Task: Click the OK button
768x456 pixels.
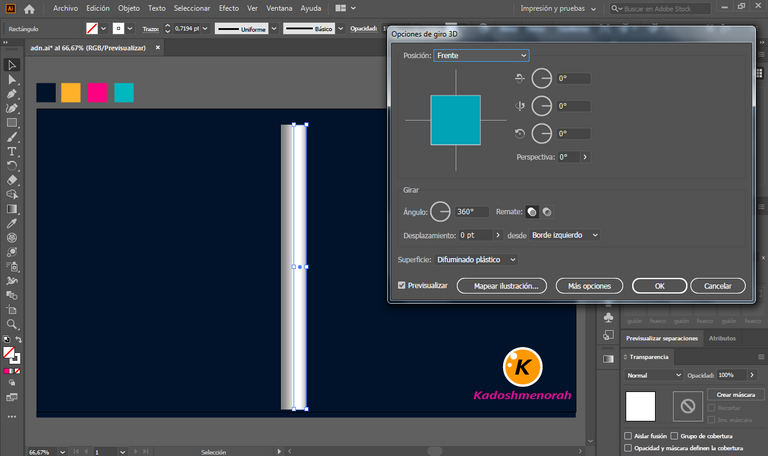Action: pyautogui.click(x=659, y=286)
